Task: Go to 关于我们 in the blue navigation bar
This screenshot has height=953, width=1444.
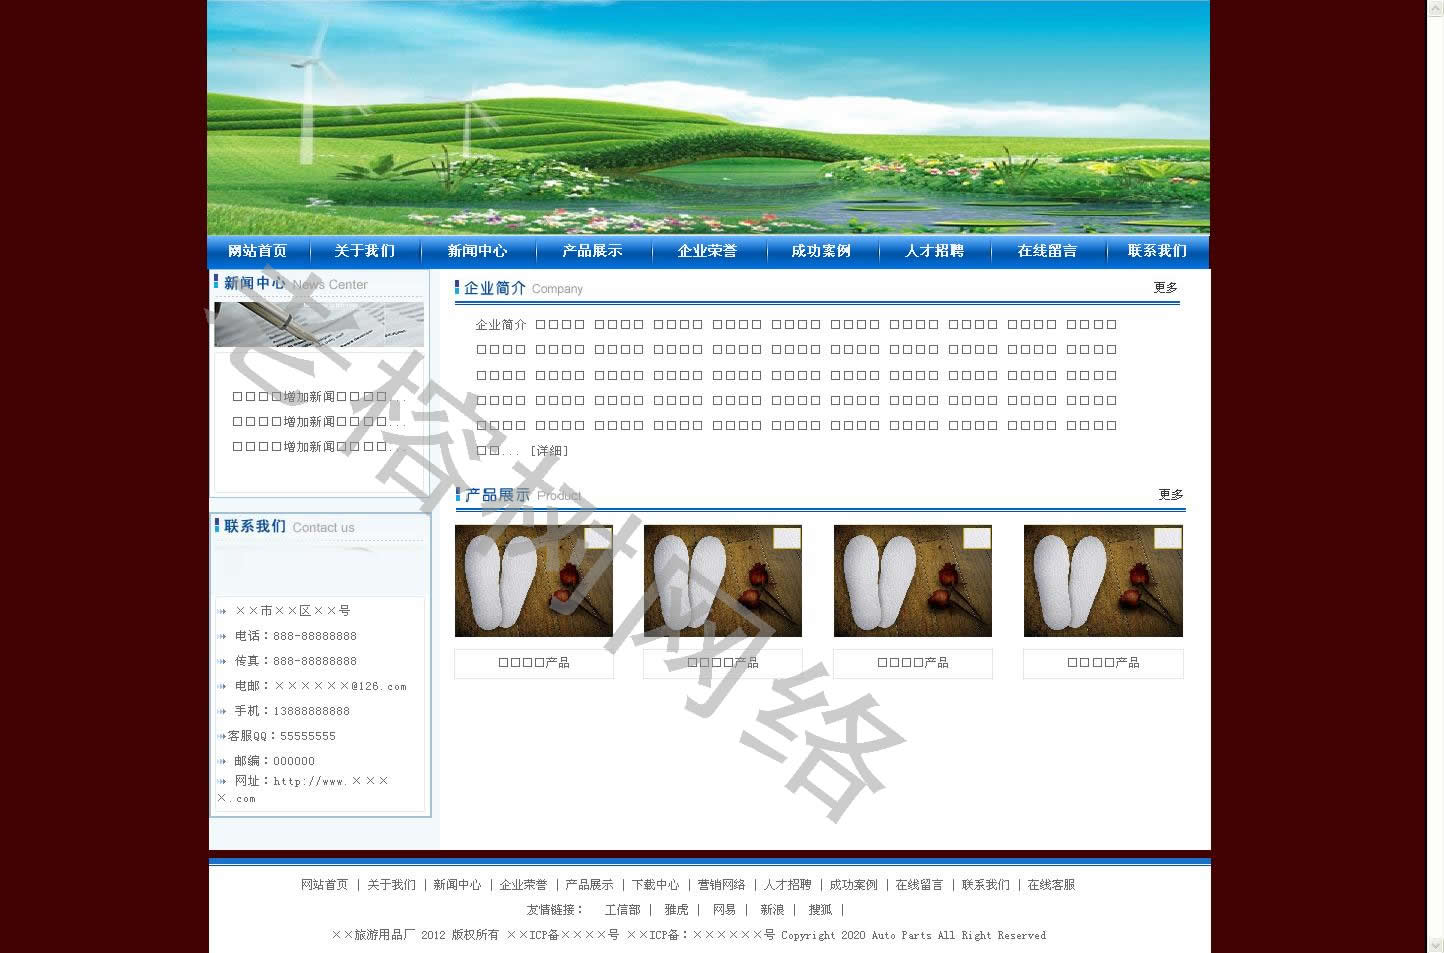Action: point(365,251)
